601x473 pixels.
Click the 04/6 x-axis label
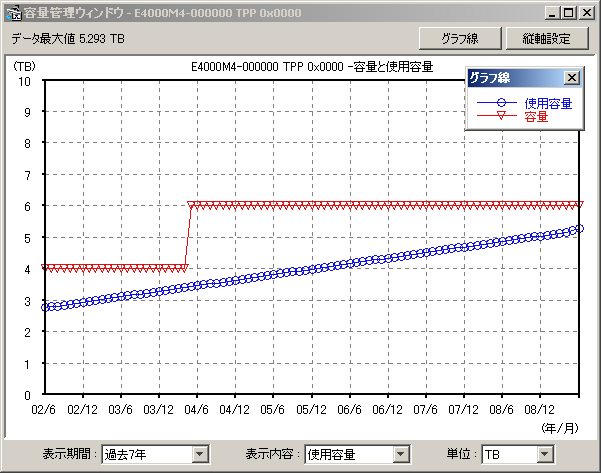(x=197, y=409)
